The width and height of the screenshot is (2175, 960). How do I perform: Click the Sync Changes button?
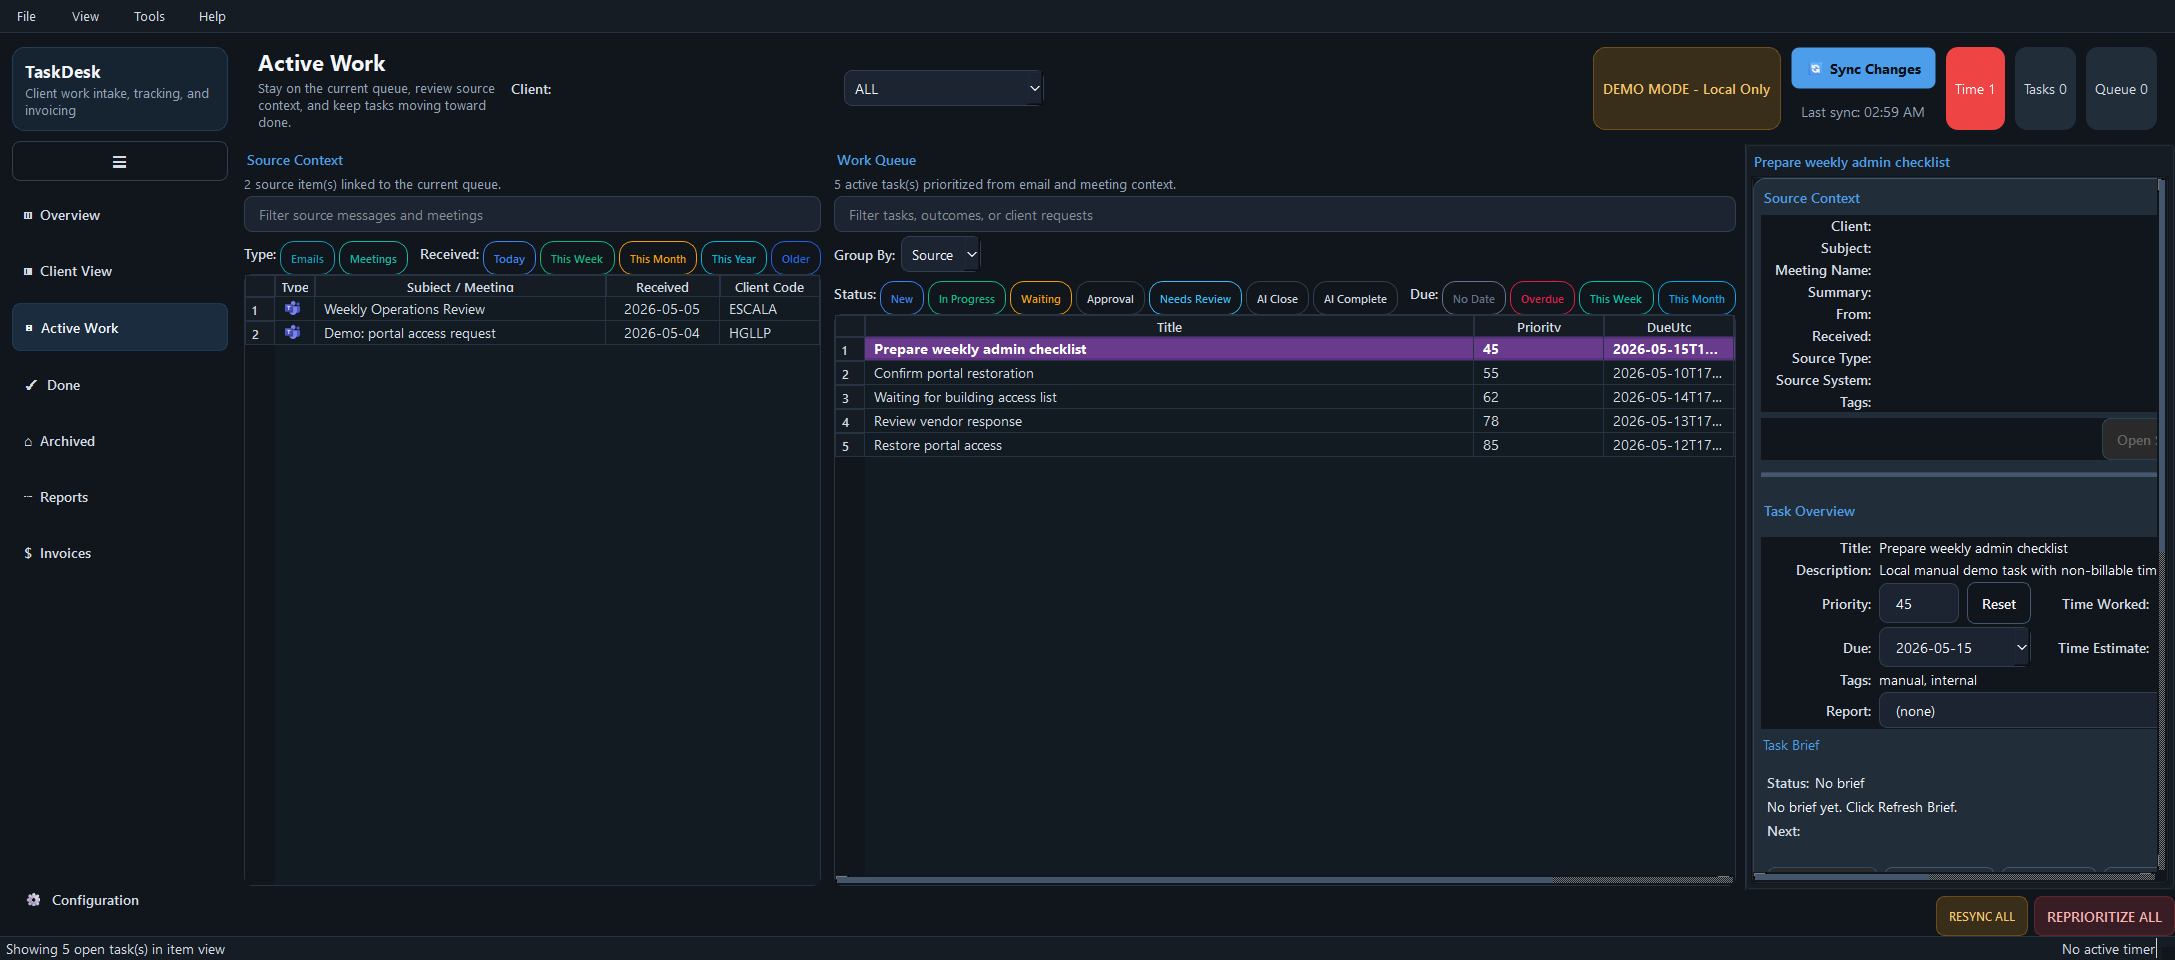(x=1863, y=69)
